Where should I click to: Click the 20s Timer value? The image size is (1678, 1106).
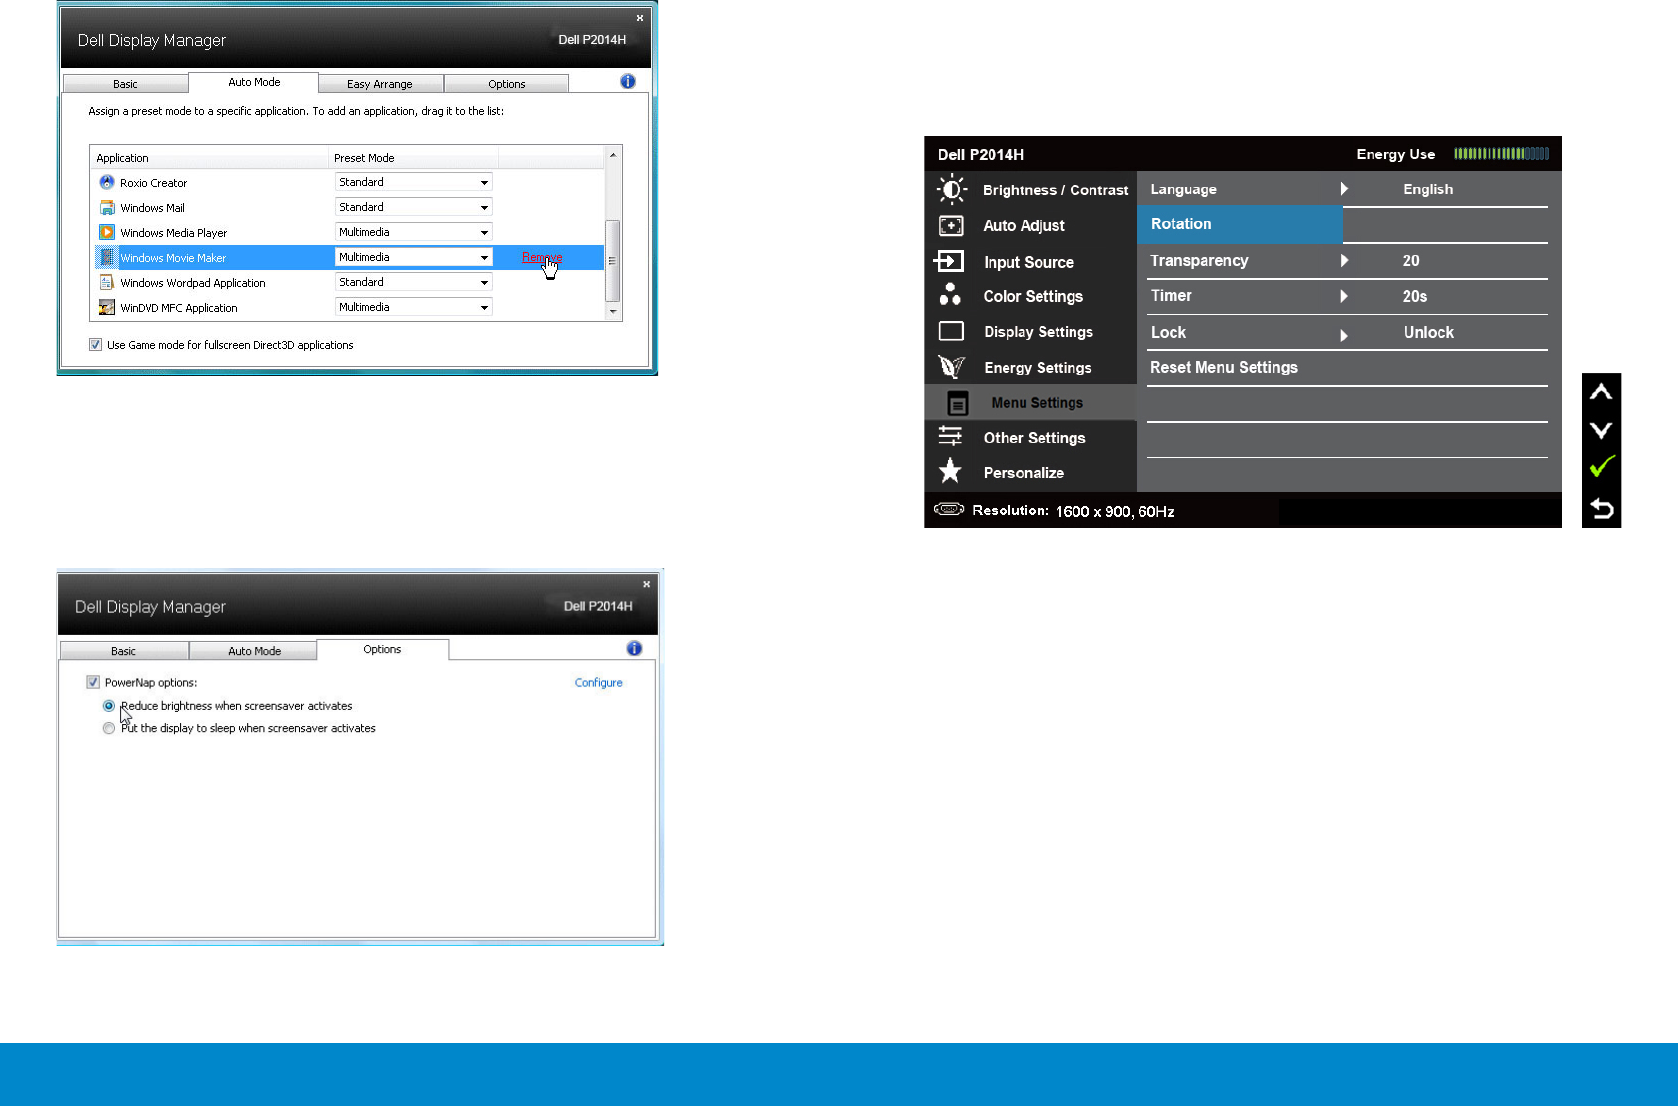tap(1414, 296)
